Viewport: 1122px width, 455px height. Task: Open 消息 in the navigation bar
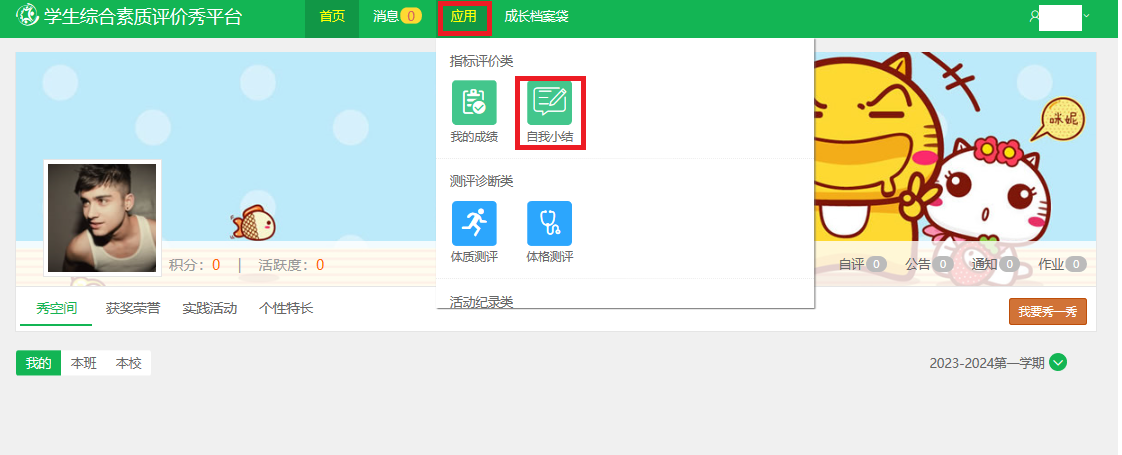pos(397,16)
